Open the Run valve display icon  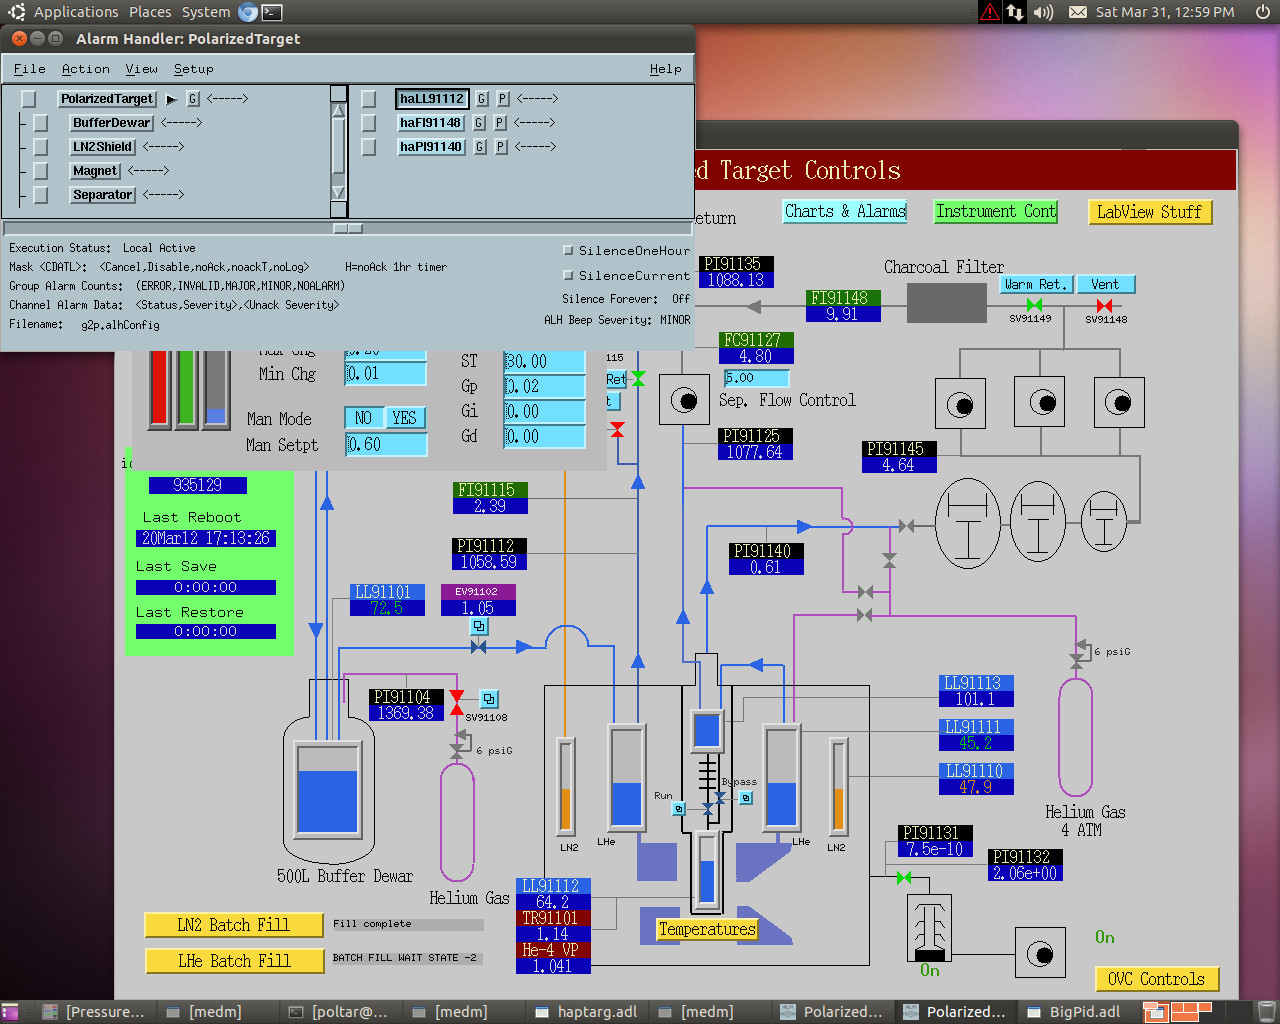(x=679, y=808)
